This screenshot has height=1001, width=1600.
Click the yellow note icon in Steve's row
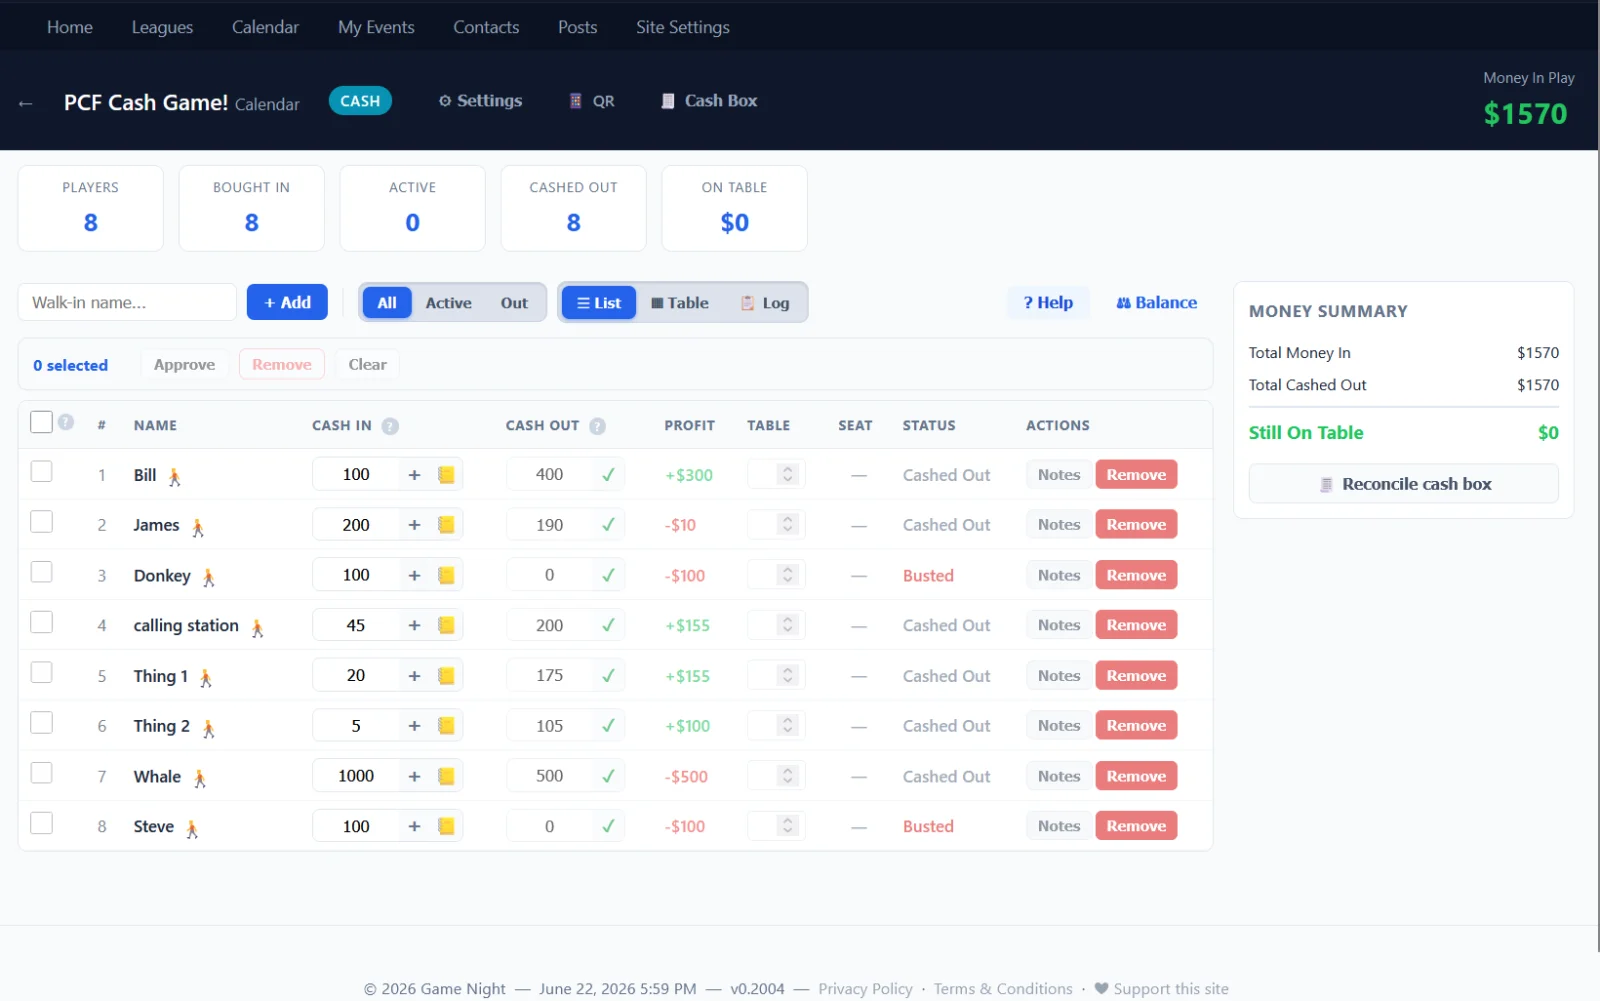coord(446,826)
